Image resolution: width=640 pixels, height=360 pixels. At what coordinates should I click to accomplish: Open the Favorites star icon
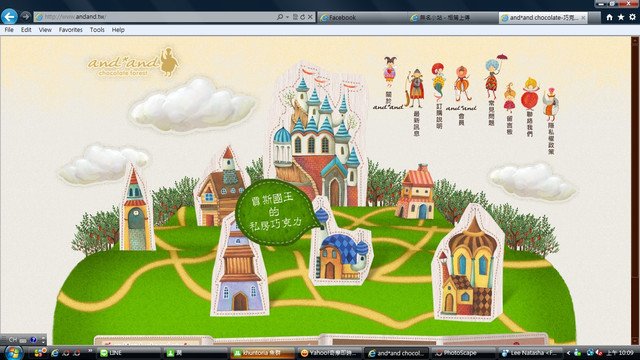click(x=621, y=17)
